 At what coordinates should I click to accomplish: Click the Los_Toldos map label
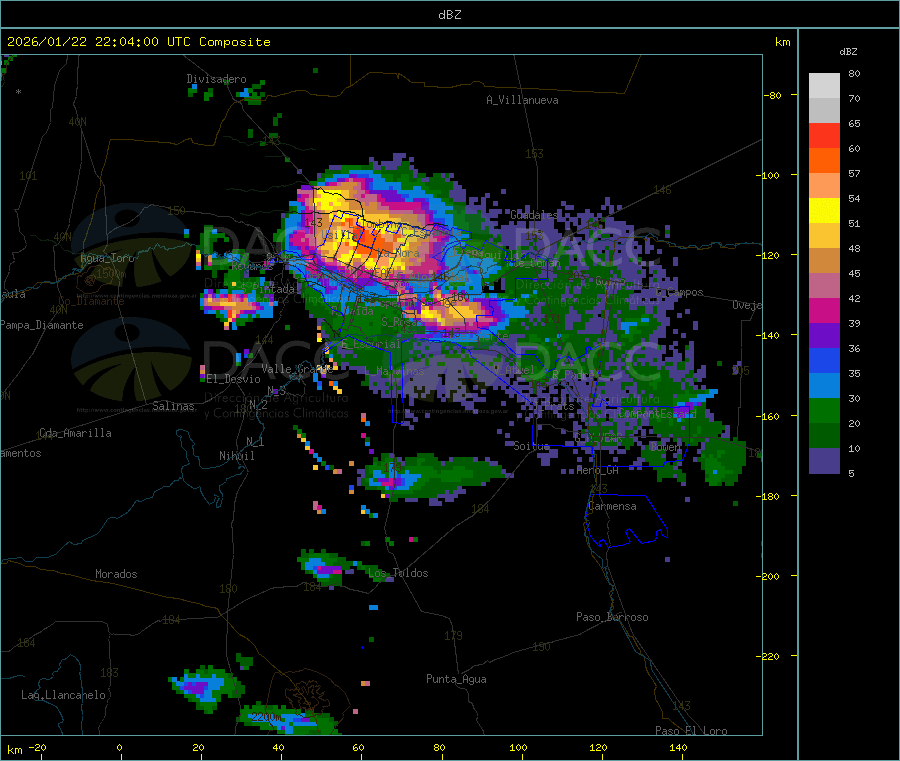(398, 573)
